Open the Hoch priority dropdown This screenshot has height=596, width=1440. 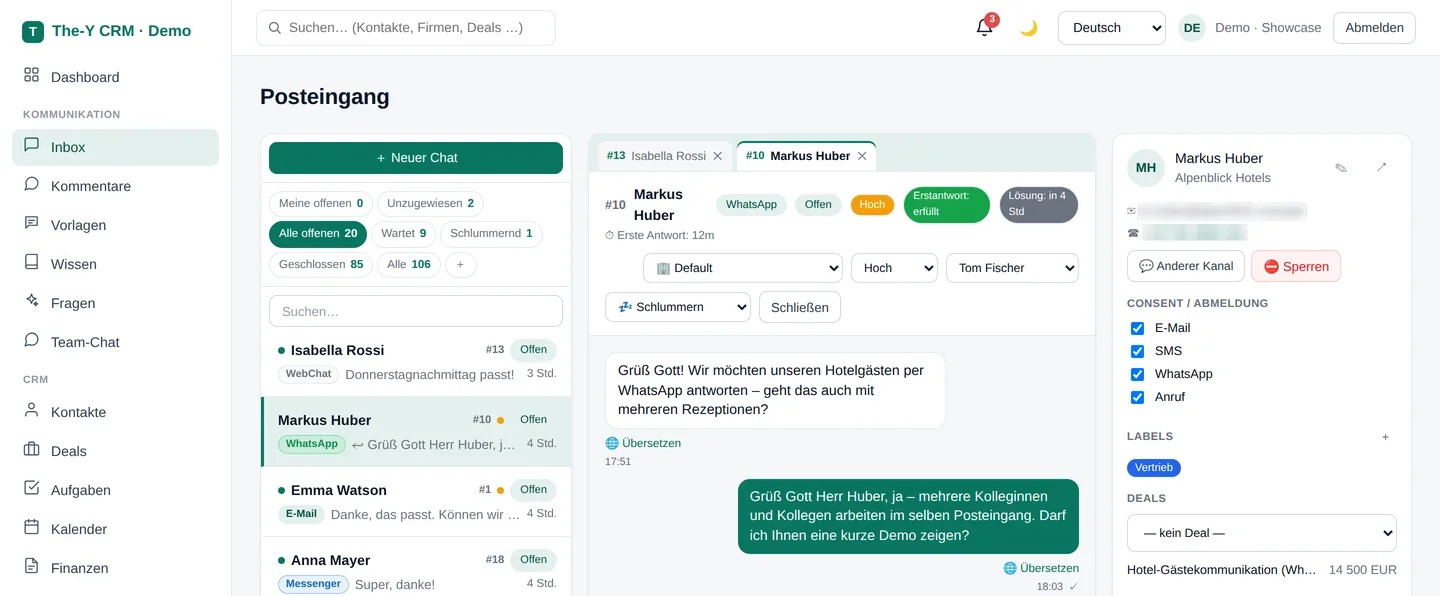894,268
